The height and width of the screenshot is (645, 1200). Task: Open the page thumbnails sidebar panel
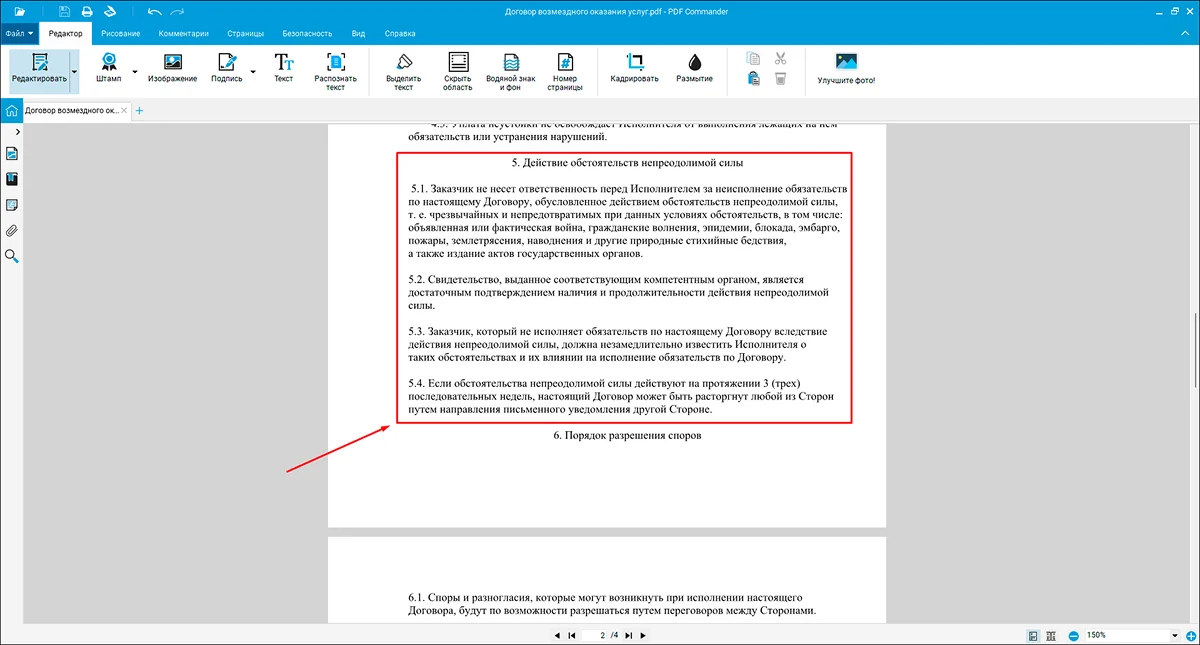coord(12,154)
